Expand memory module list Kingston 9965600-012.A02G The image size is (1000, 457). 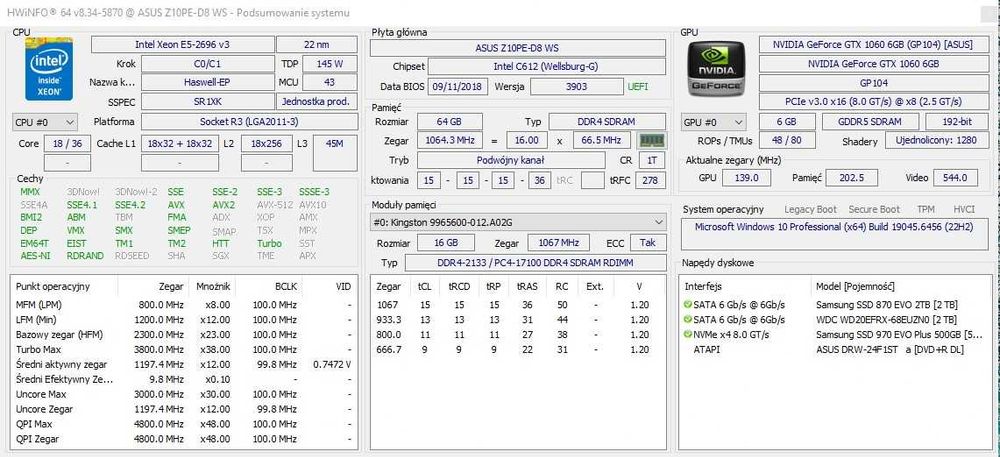coord(518,222)
